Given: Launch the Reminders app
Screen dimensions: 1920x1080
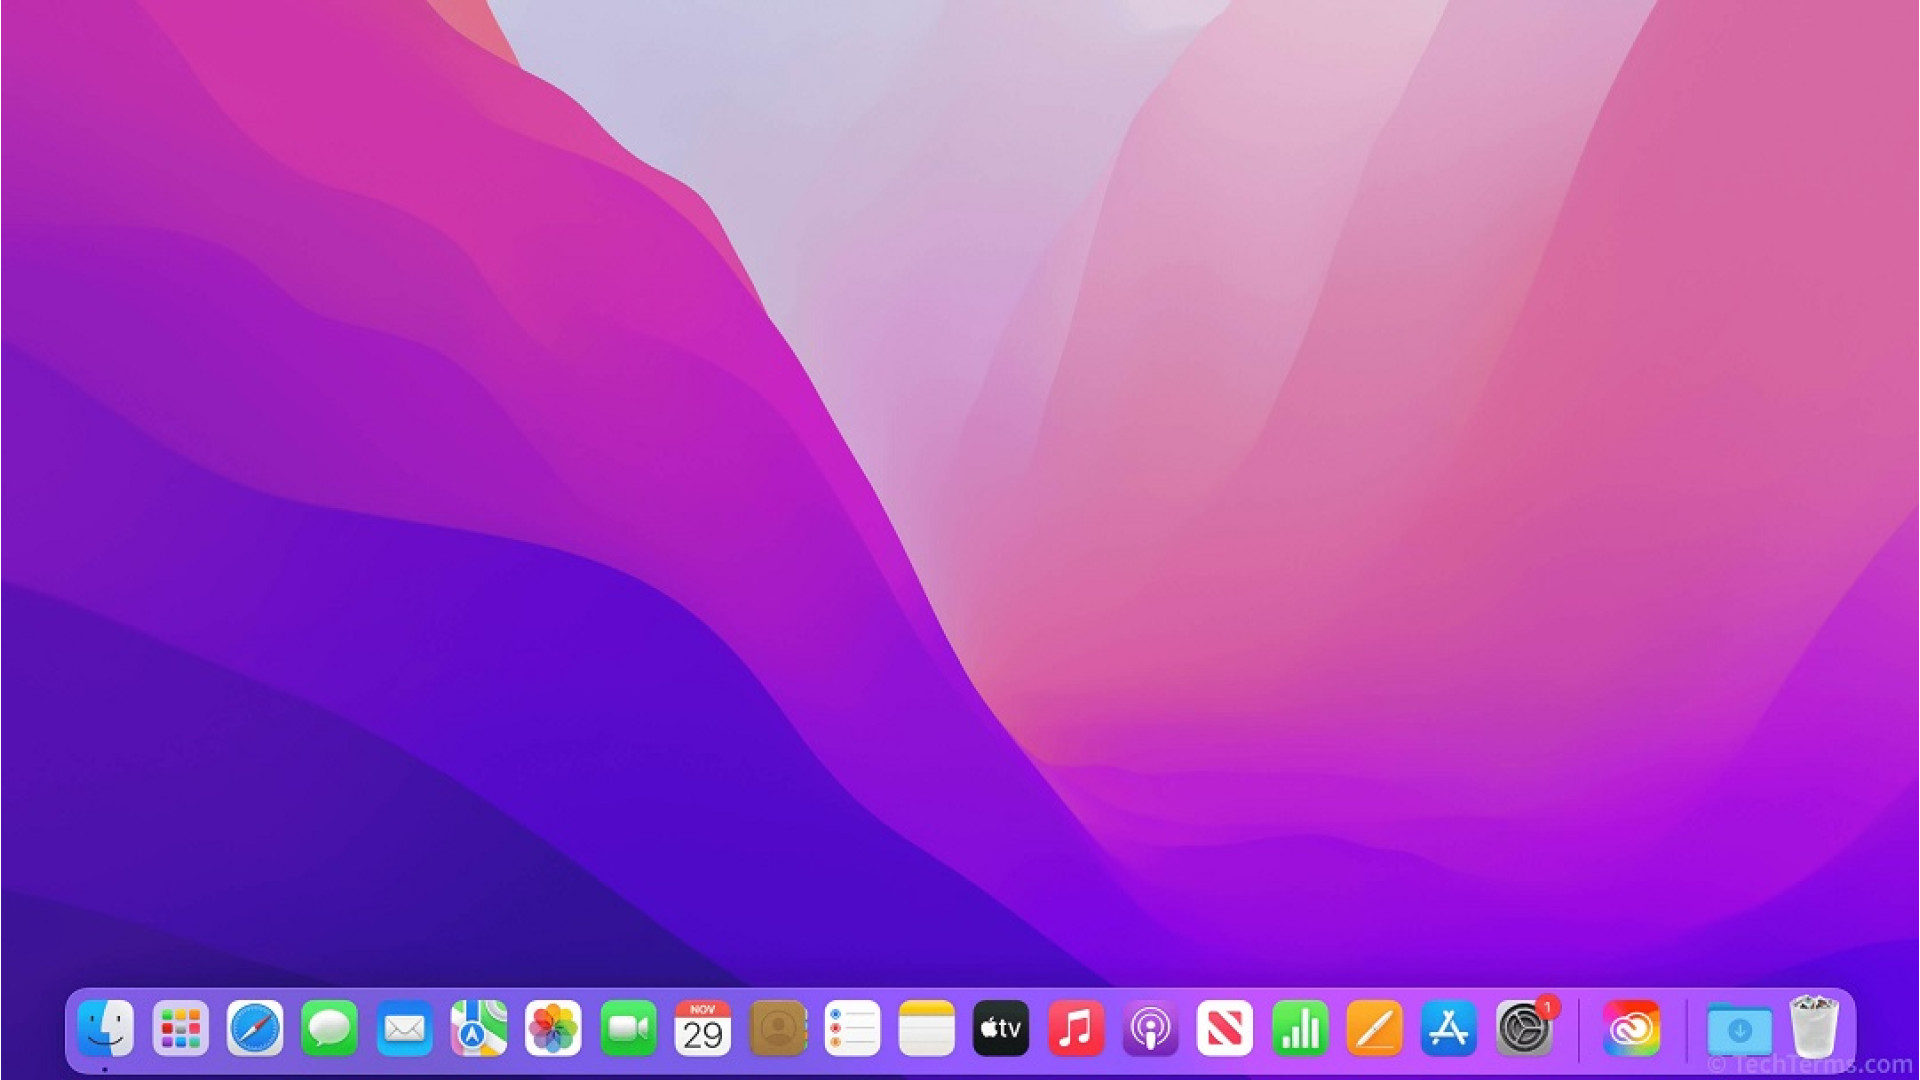Looking at the screenshot, I should tap(852, 1028).
